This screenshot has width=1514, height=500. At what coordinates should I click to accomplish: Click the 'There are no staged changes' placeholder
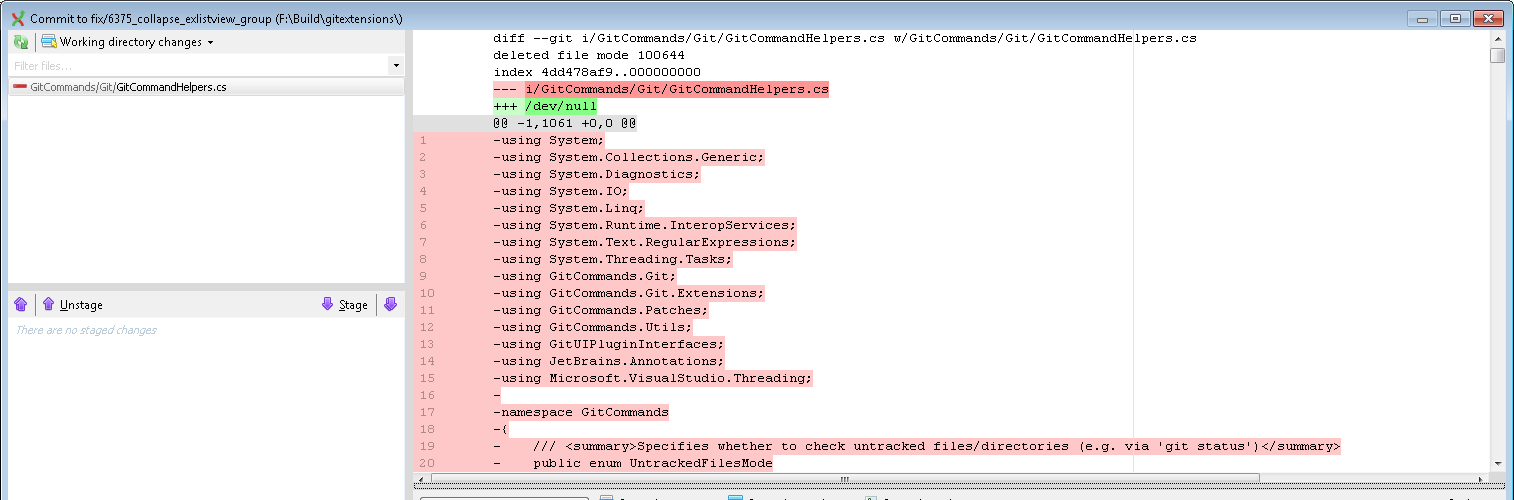pos(86,330)
